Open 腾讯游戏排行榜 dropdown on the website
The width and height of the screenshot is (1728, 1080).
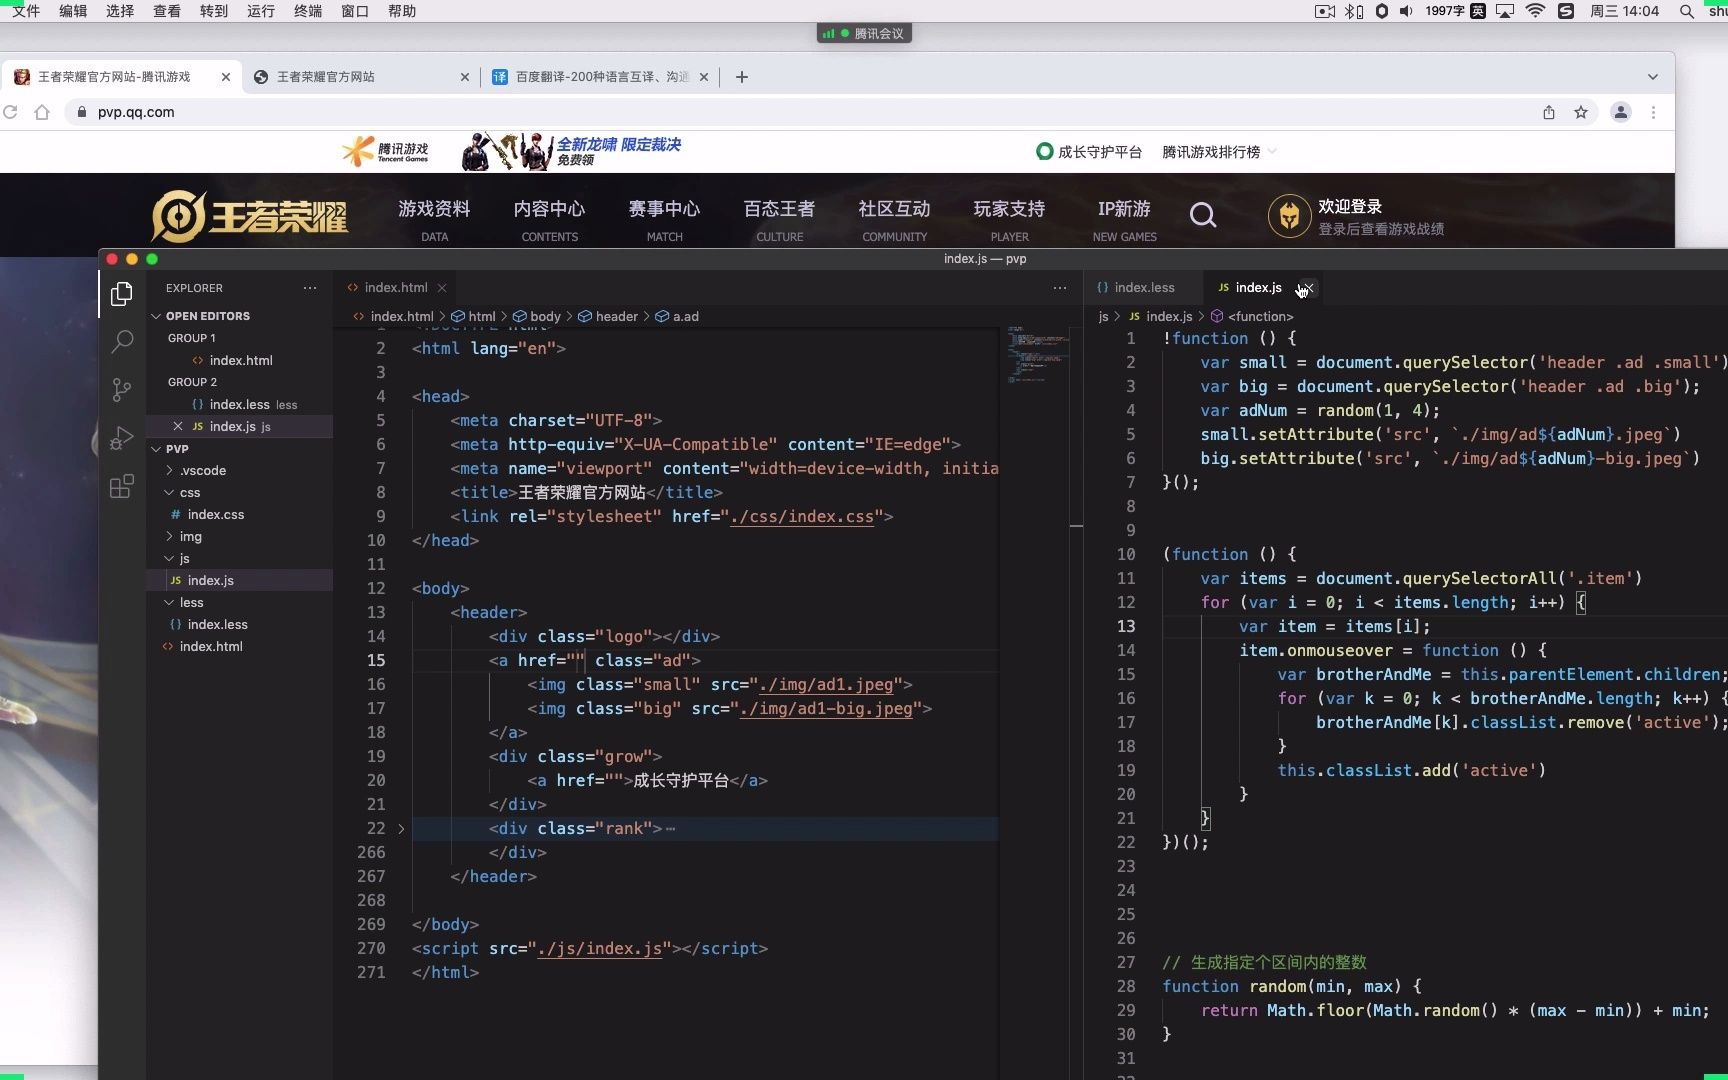pyautogui.click(x=1219, y=152)
